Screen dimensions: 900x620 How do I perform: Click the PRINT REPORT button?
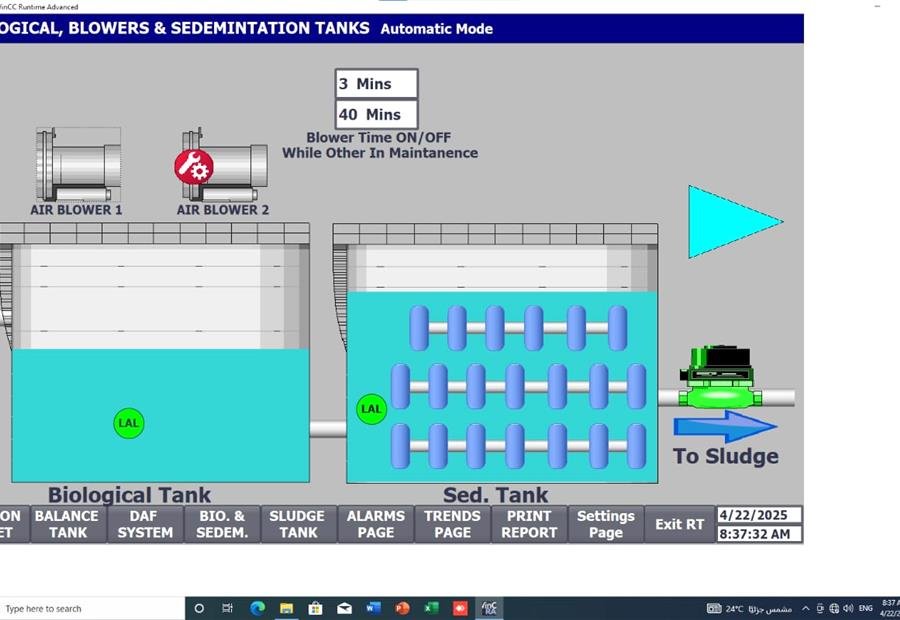coord(529,524)
